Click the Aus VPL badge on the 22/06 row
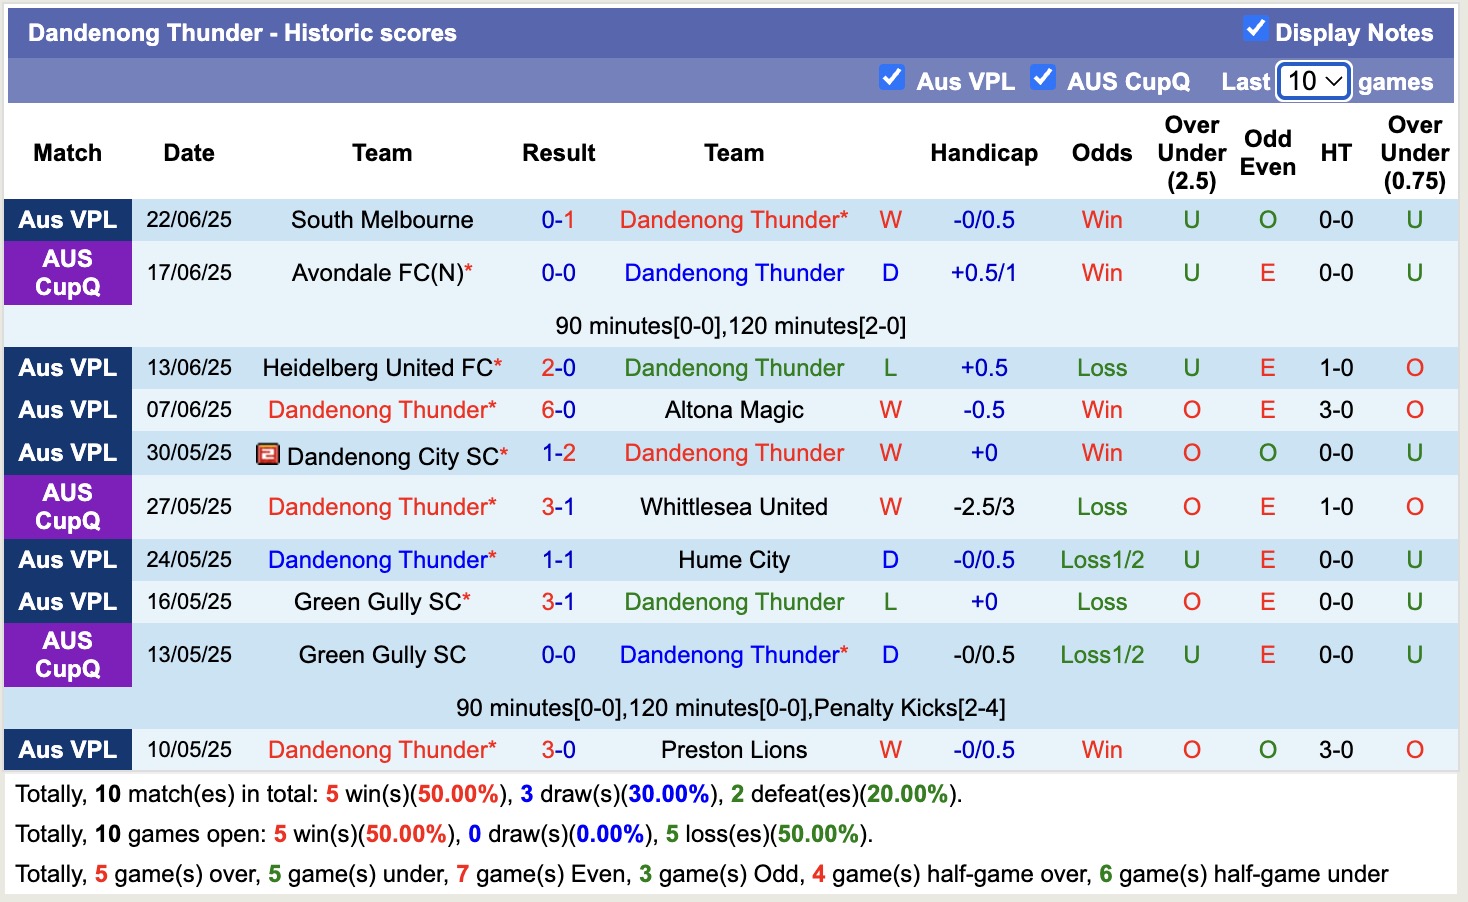Screen dimensions: 1468x902 pos(67,219)
